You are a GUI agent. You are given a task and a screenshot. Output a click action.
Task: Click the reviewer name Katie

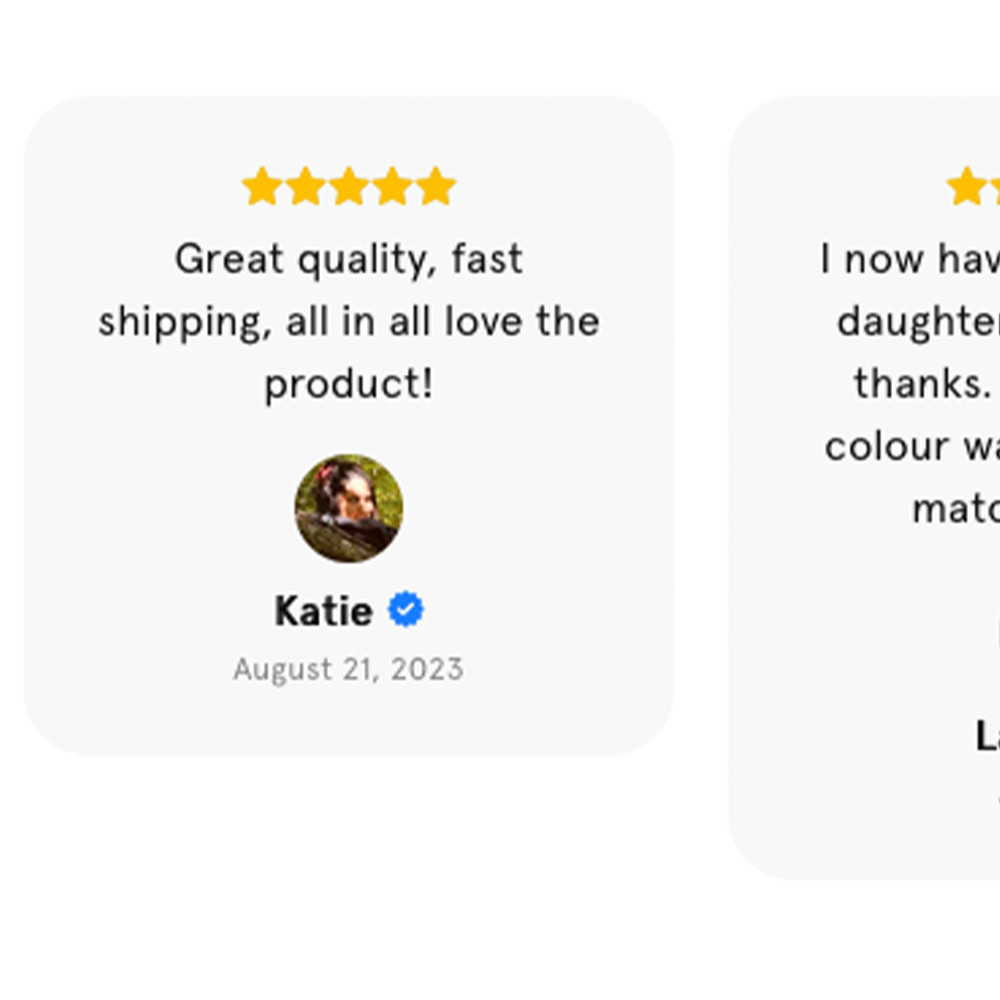coord(323,611)
